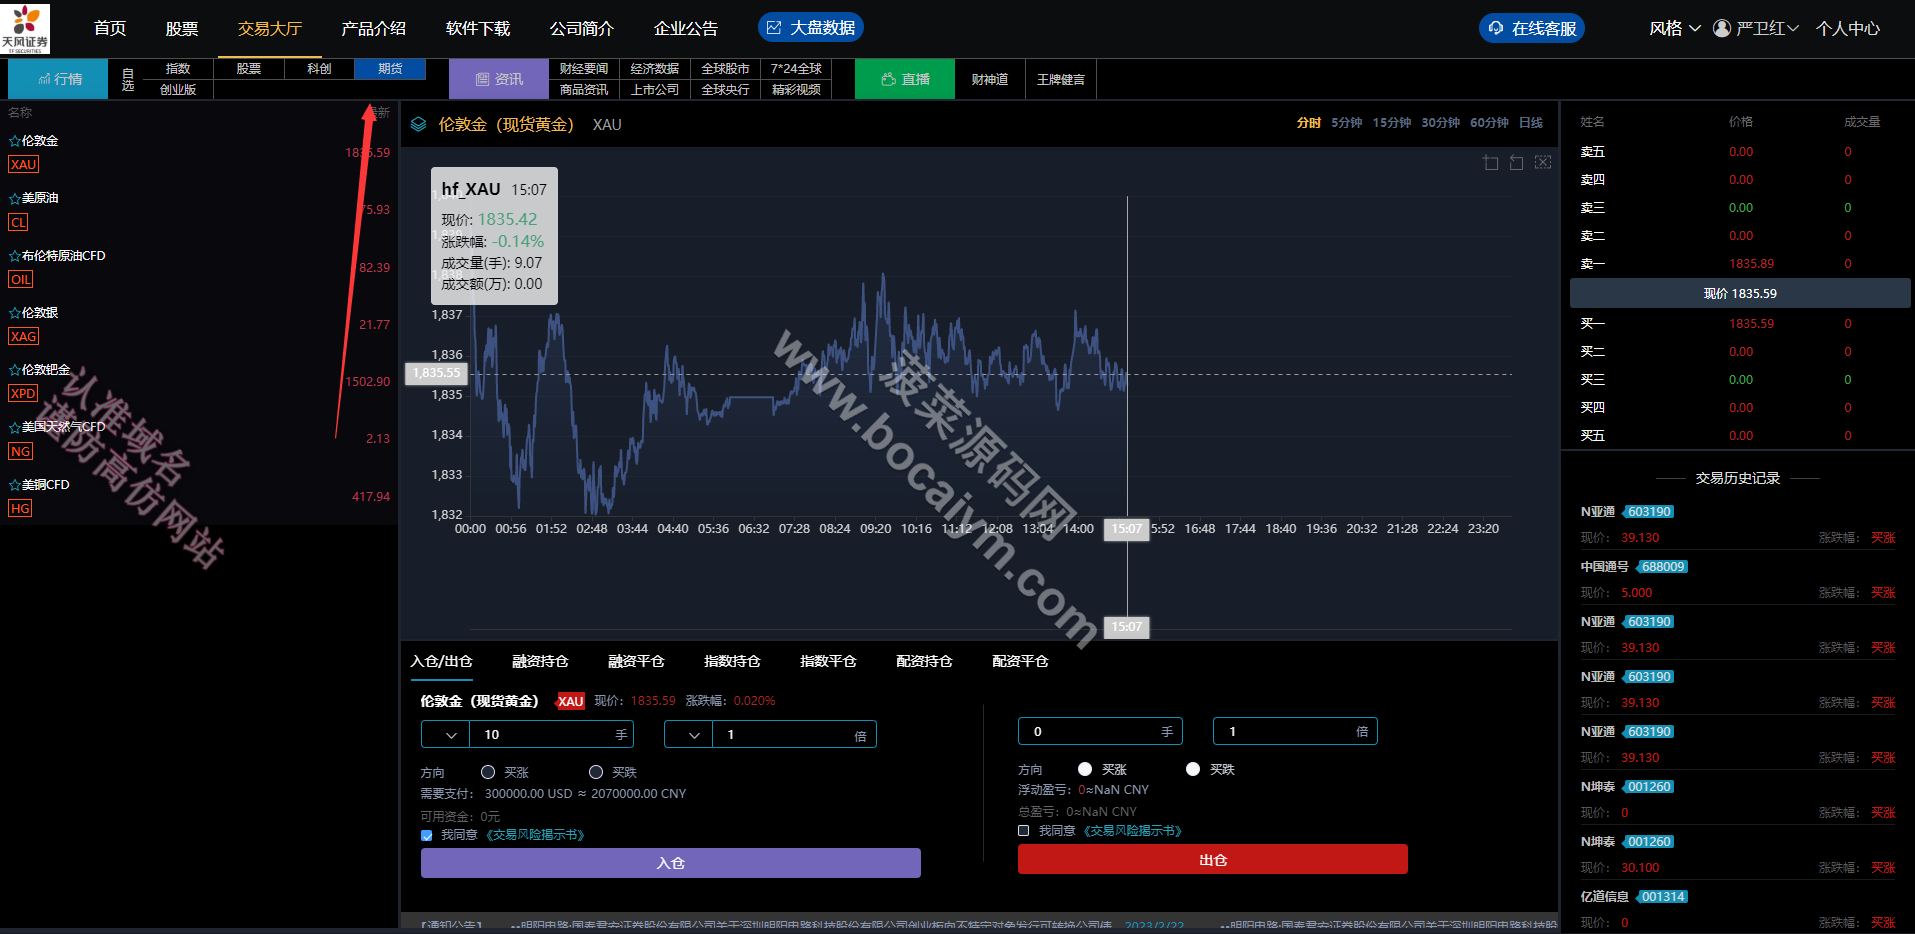Screen dimensions: 1915x934
Task: Select the 日线 chart interval
Action: tap(1531, 123)
